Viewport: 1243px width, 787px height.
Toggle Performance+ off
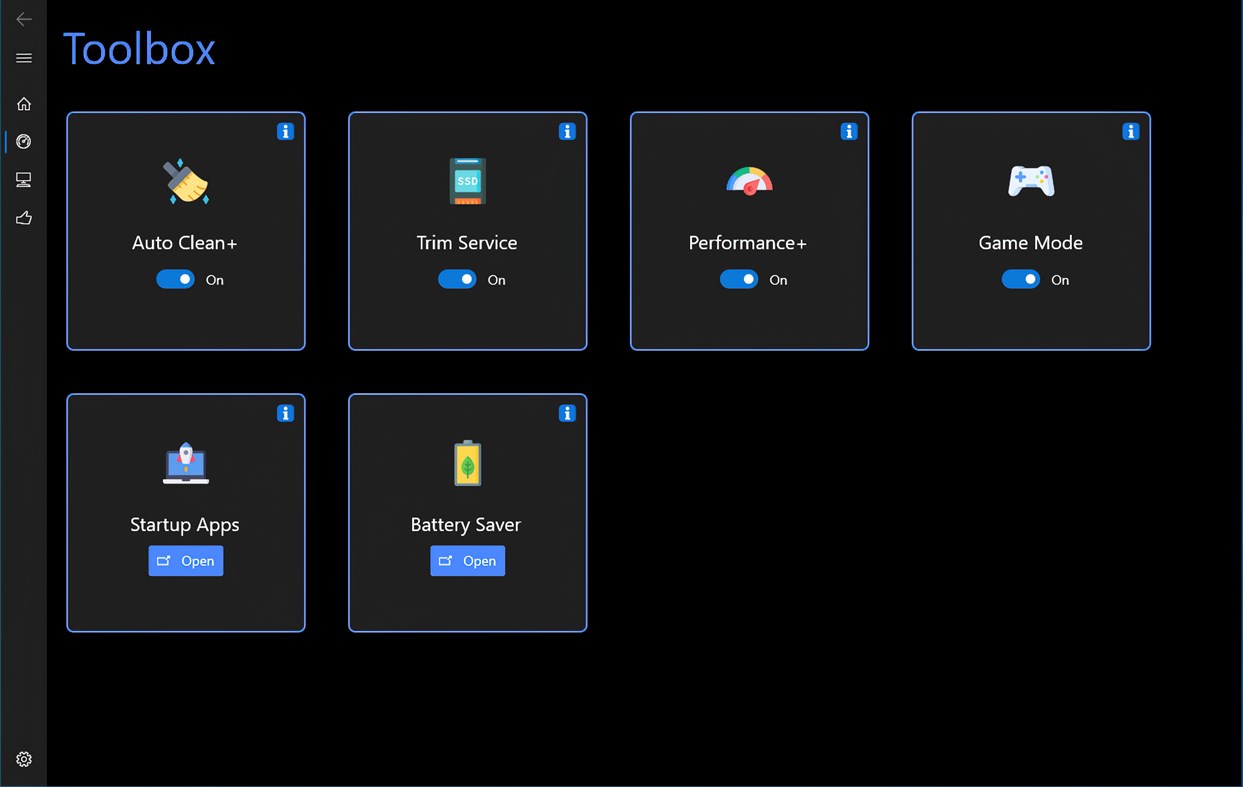click(x=739, y=279)
